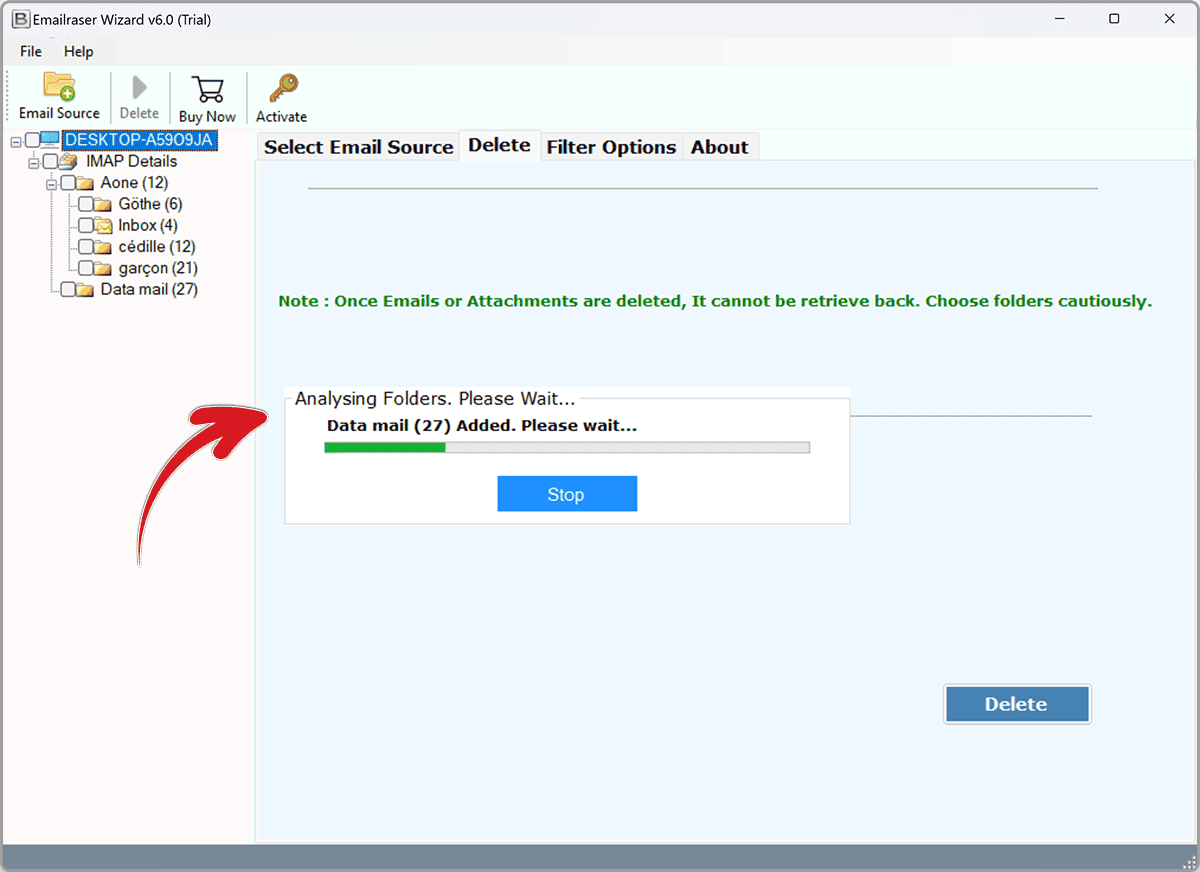Check the cédille (12) folder checkbox
This screenshot has width=1200, height=872.
(85, 247)
